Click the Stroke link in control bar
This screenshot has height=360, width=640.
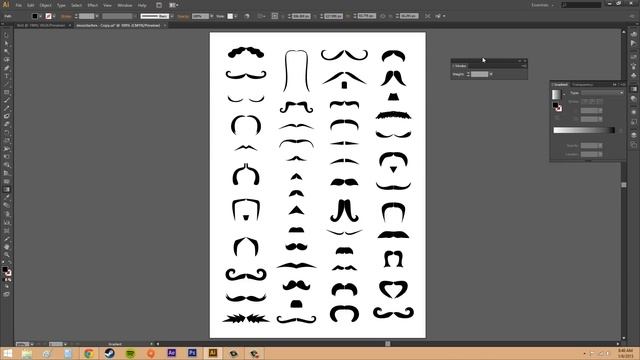coord(66,16)
